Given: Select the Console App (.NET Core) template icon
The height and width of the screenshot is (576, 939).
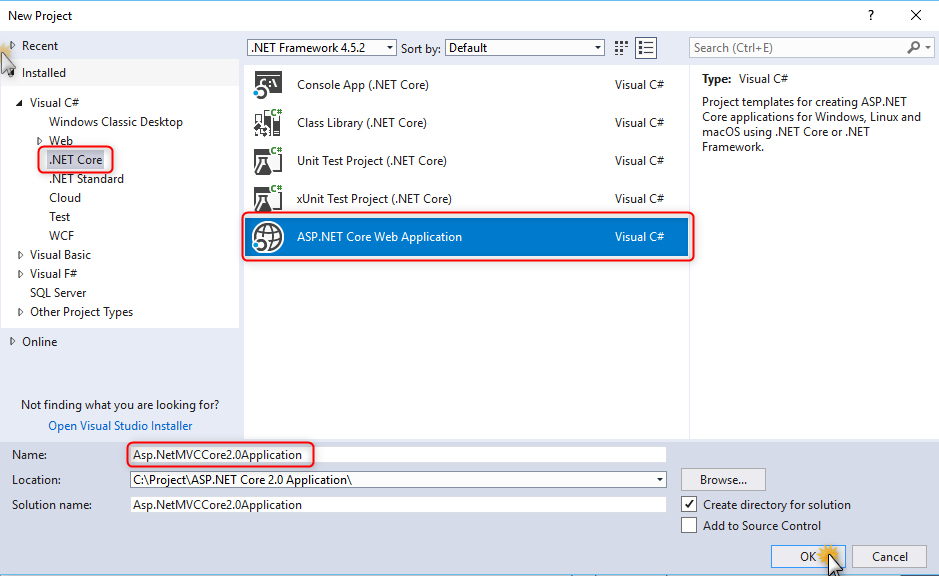Looking at the screenshot, I should click(267, 84).
